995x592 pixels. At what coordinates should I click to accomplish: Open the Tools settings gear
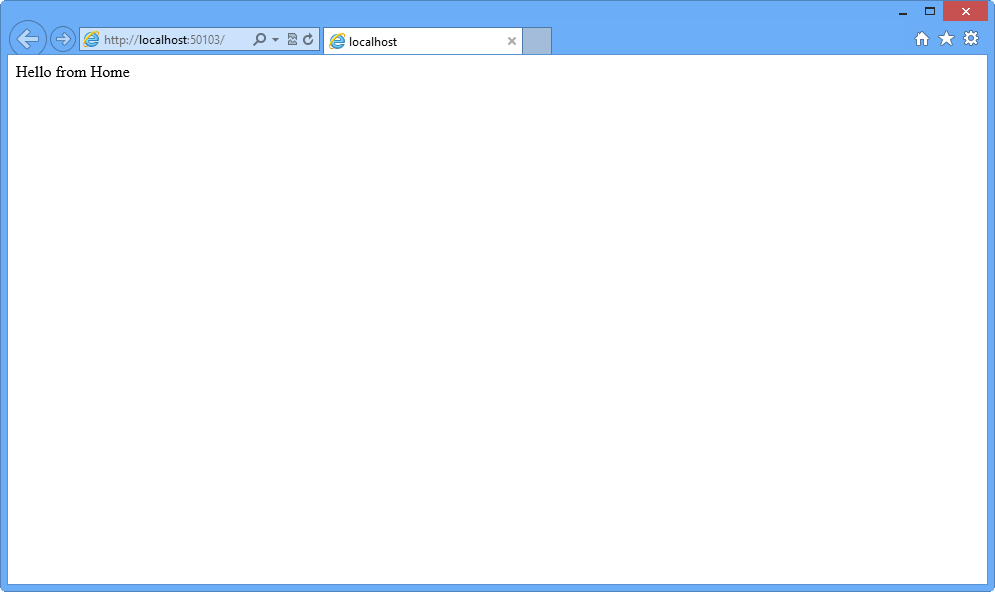(x=971, y=39)
